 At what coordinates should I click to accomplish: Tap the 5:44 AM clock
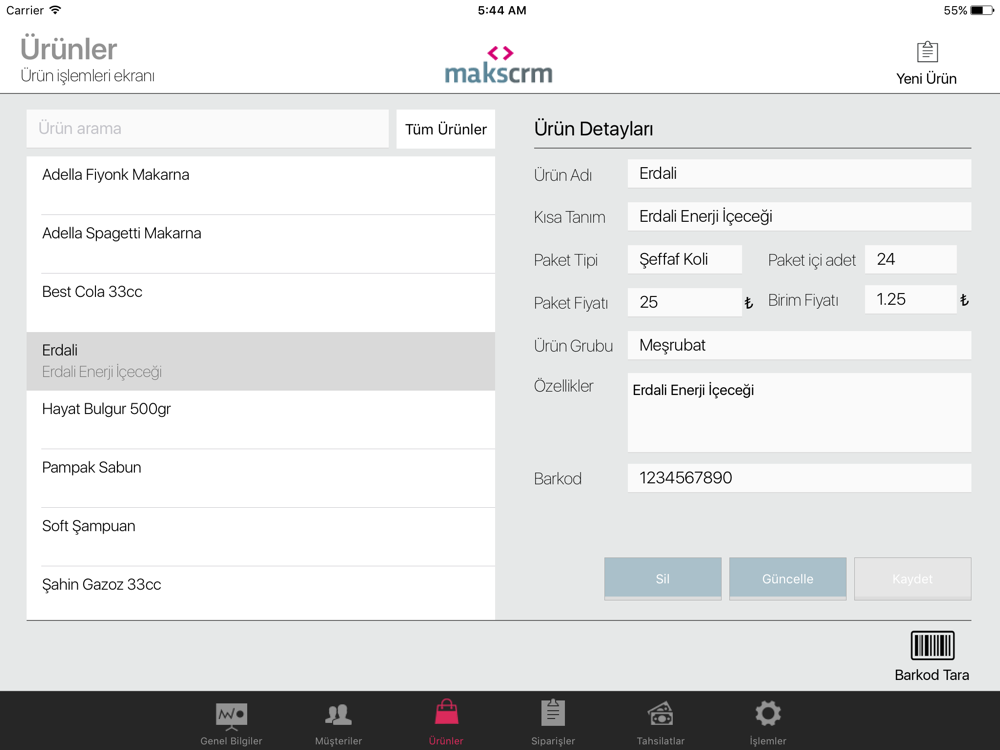click(x=502, y=10)
